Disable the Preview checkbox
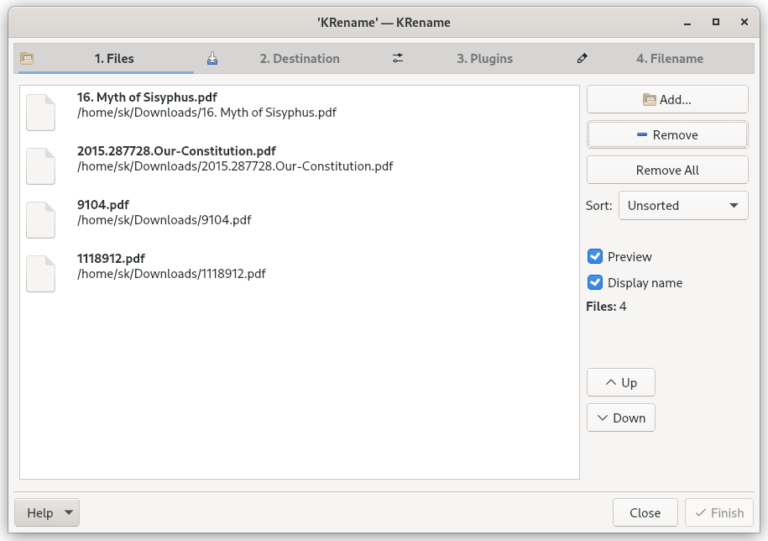768x541 pixels. coord(595,257)
